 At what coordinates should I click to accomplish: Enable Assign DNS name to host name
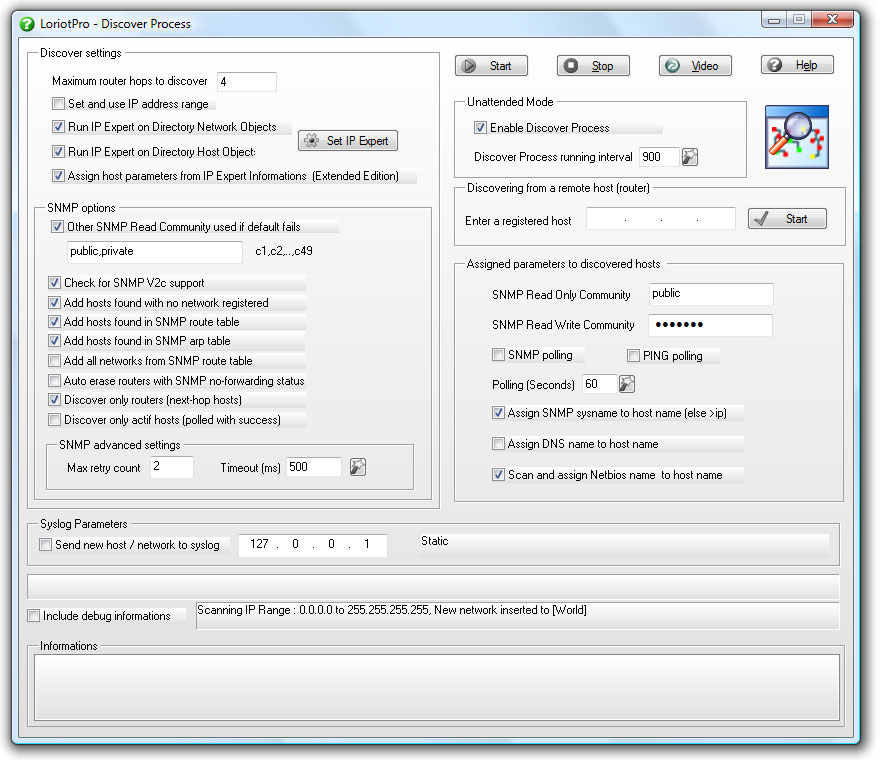coord(498,444)
